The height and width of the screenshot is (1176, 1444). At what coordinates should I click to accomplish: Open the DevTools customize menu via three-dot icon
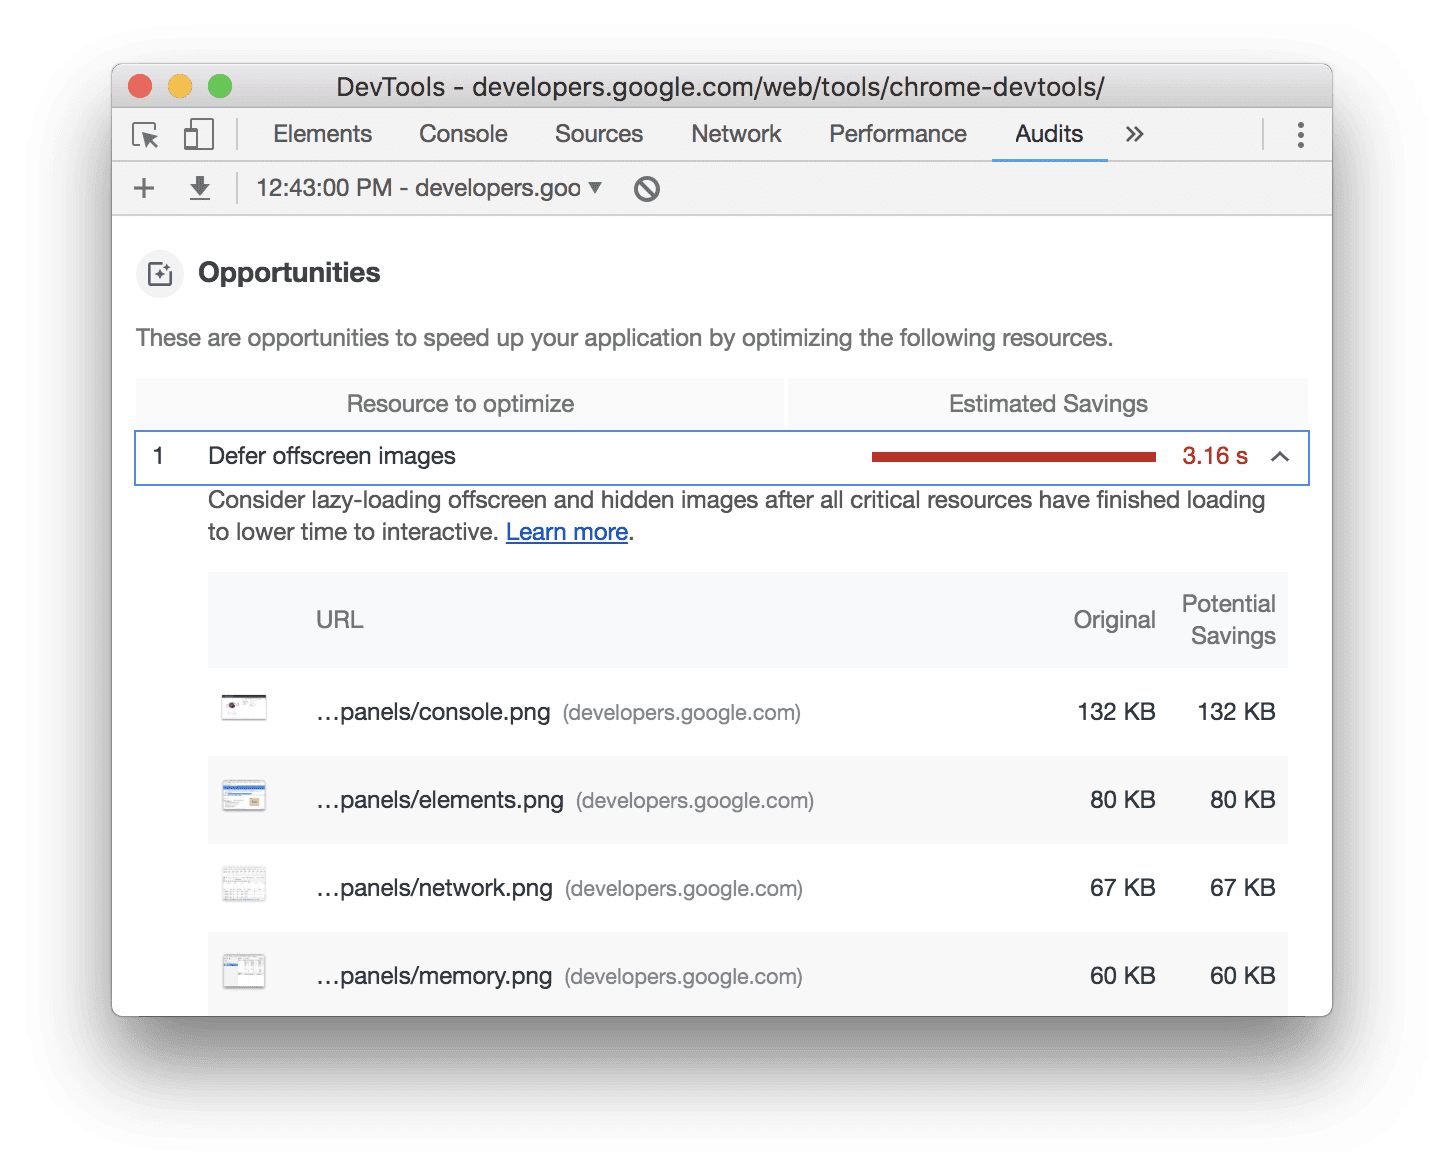(x=1300, y=134)
